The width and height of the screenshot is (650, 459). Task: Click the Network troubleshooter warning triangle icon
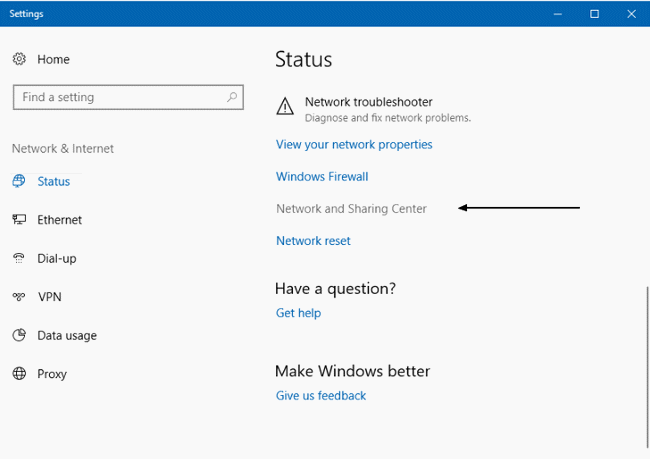point(285,106)
